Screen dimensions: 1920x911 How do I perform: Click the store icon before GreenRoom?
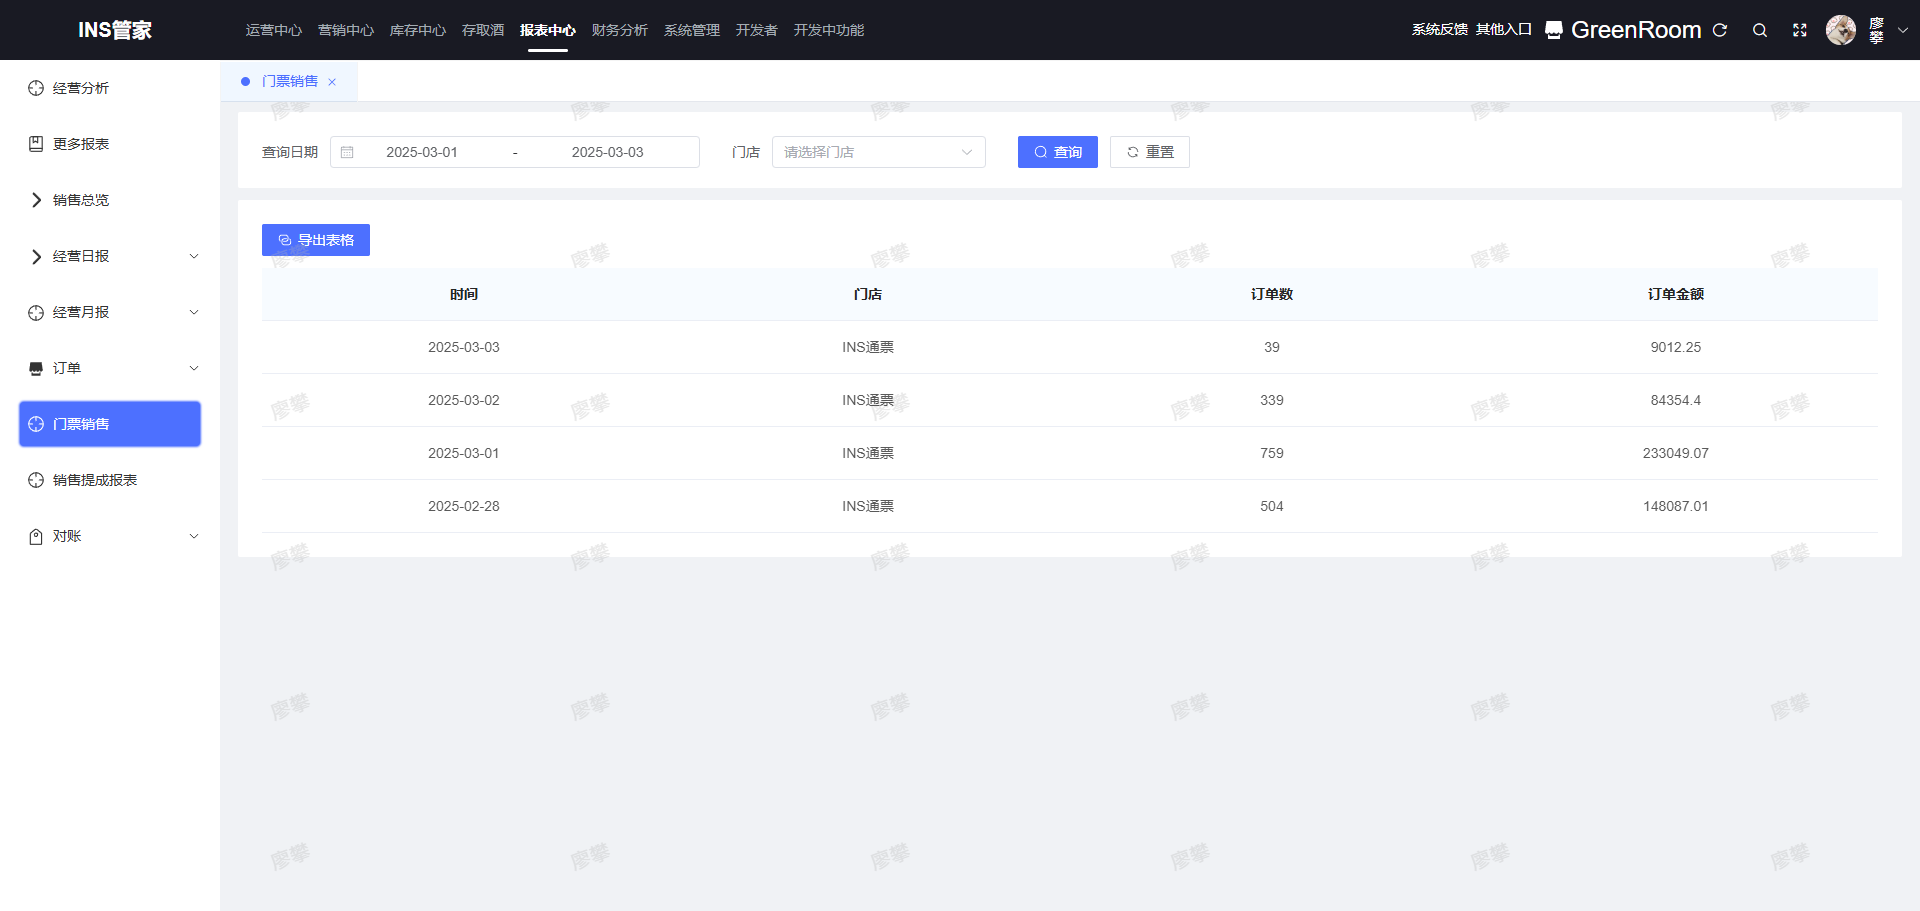1554,30
